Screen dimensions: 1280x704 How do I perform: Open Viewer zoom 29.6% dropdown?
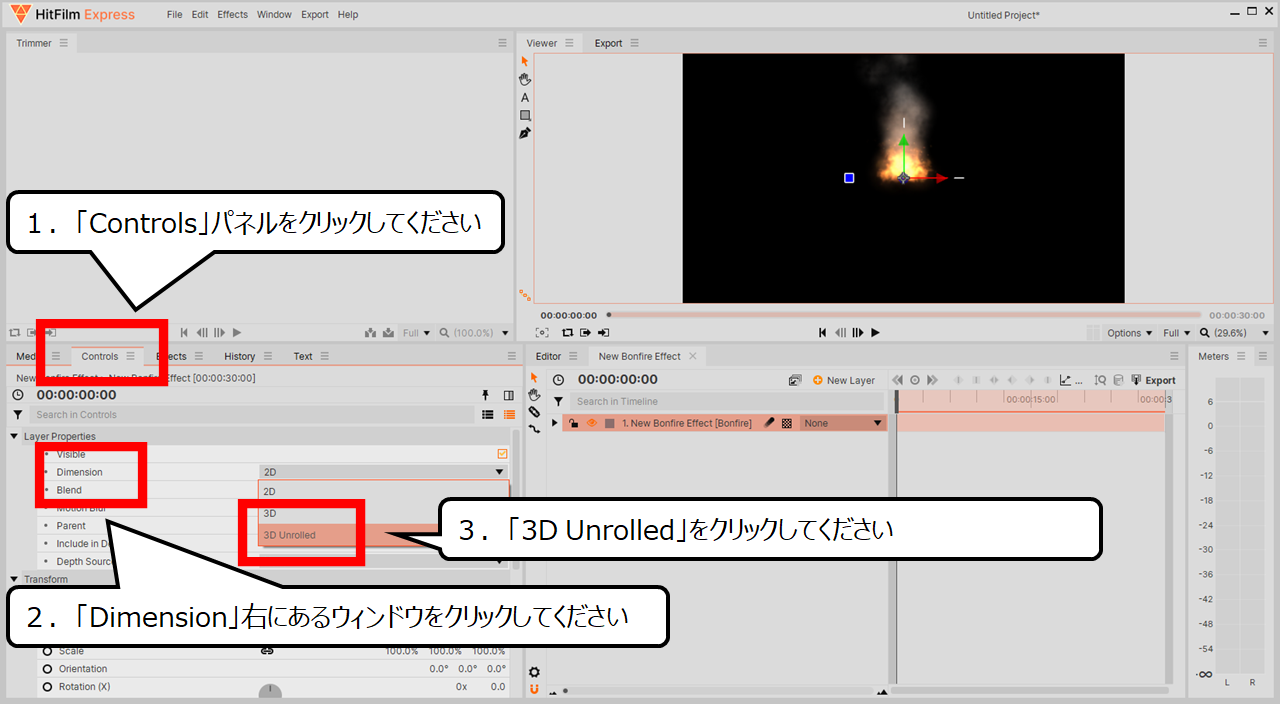click(x=1235, y=333)
